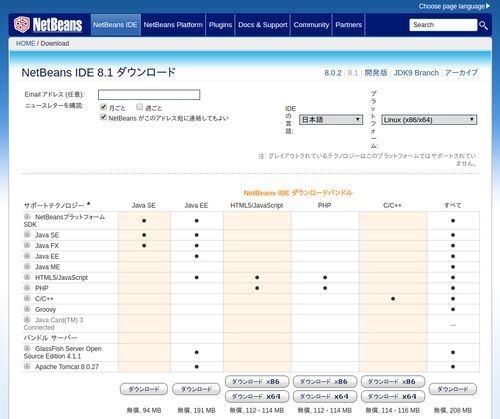Click info icon beside Java FX row
The height and width of the screenshot is (419, 500).
coord(27,245)
